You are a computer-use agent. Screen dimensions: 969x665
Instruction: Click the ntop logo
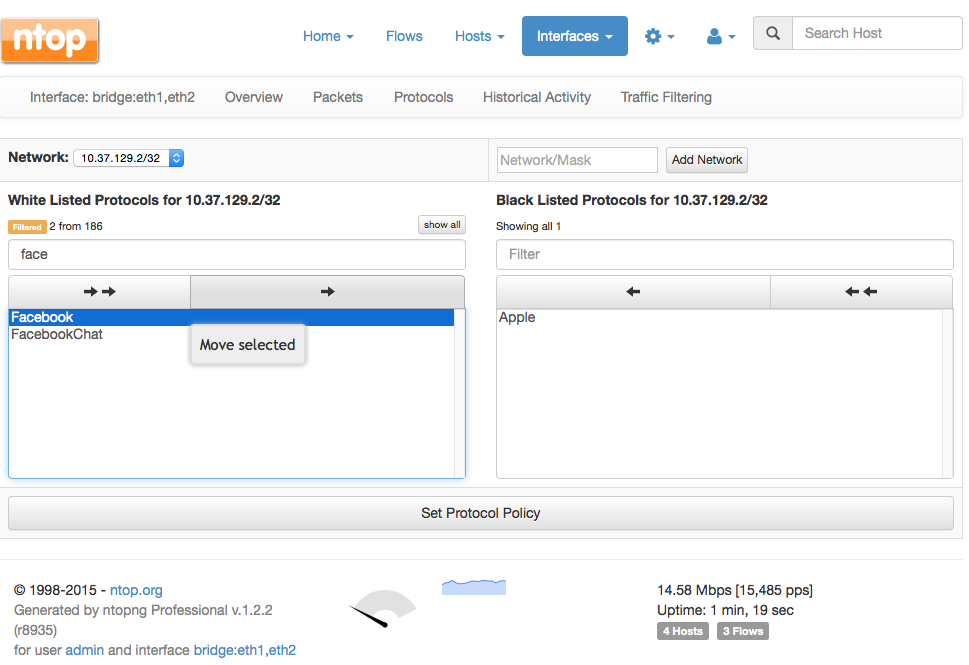(50, 40)
